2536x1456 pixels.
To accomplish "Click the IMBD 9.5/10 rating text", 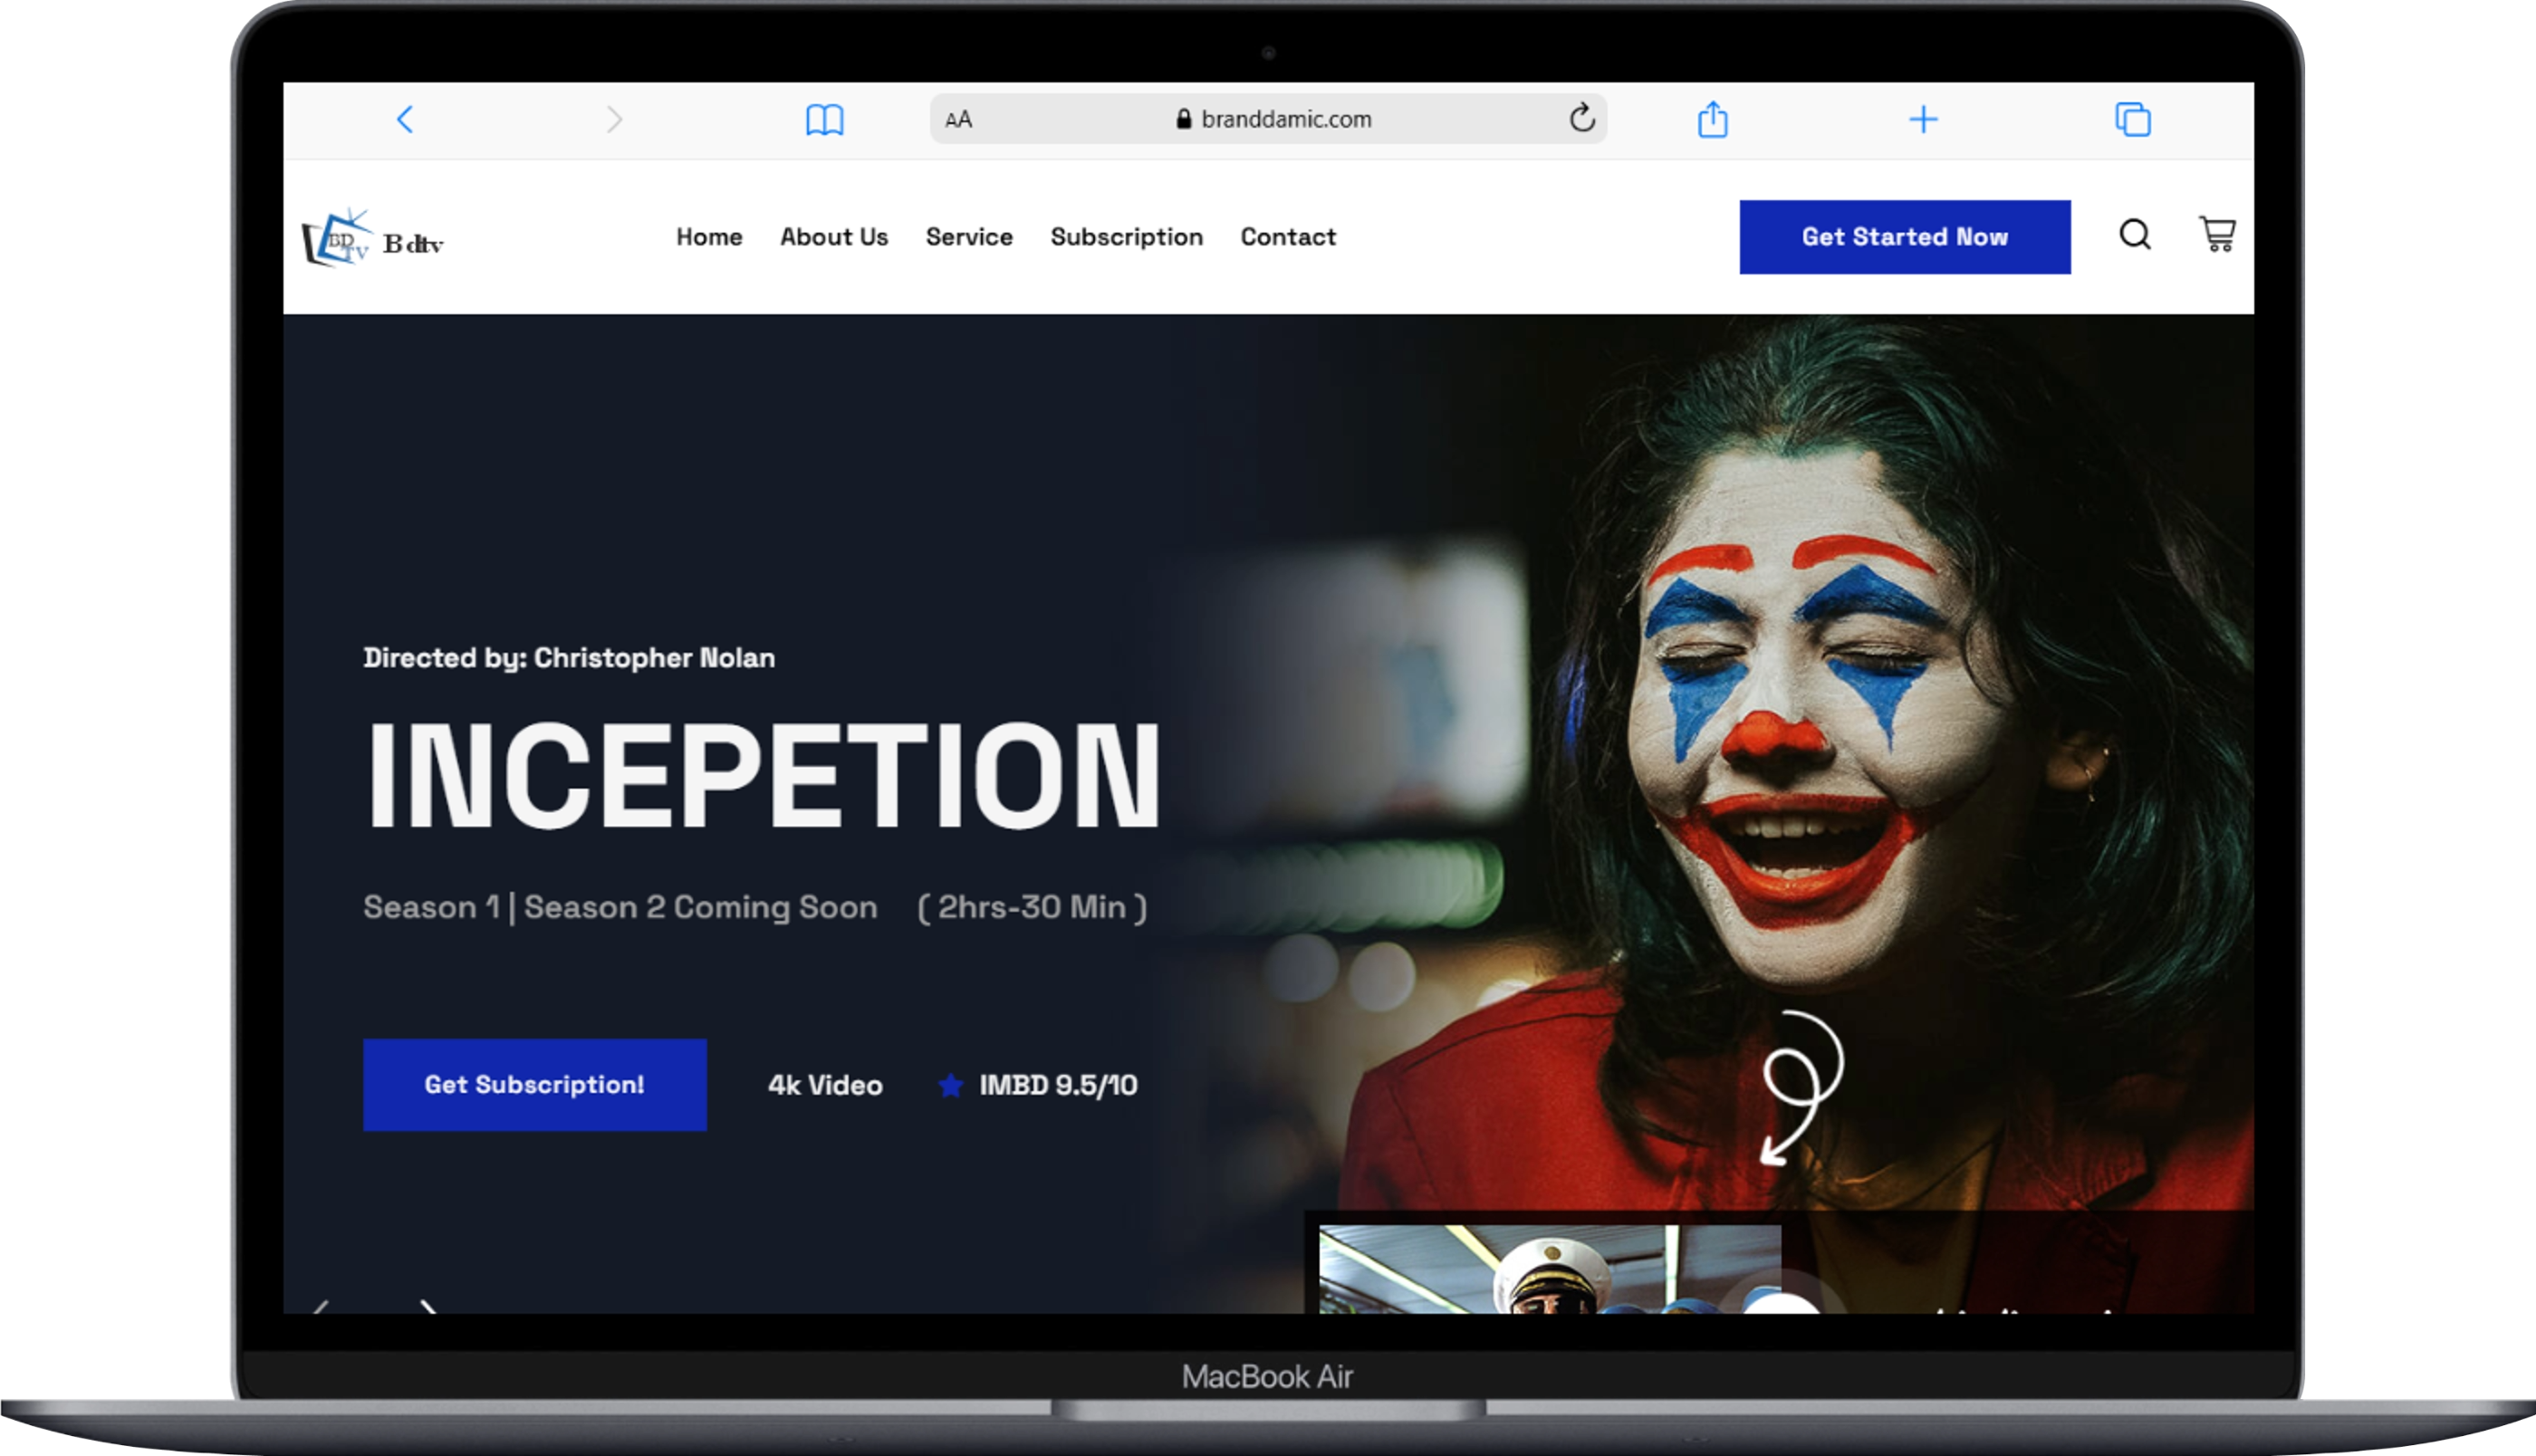I will coord(1058,1085).
